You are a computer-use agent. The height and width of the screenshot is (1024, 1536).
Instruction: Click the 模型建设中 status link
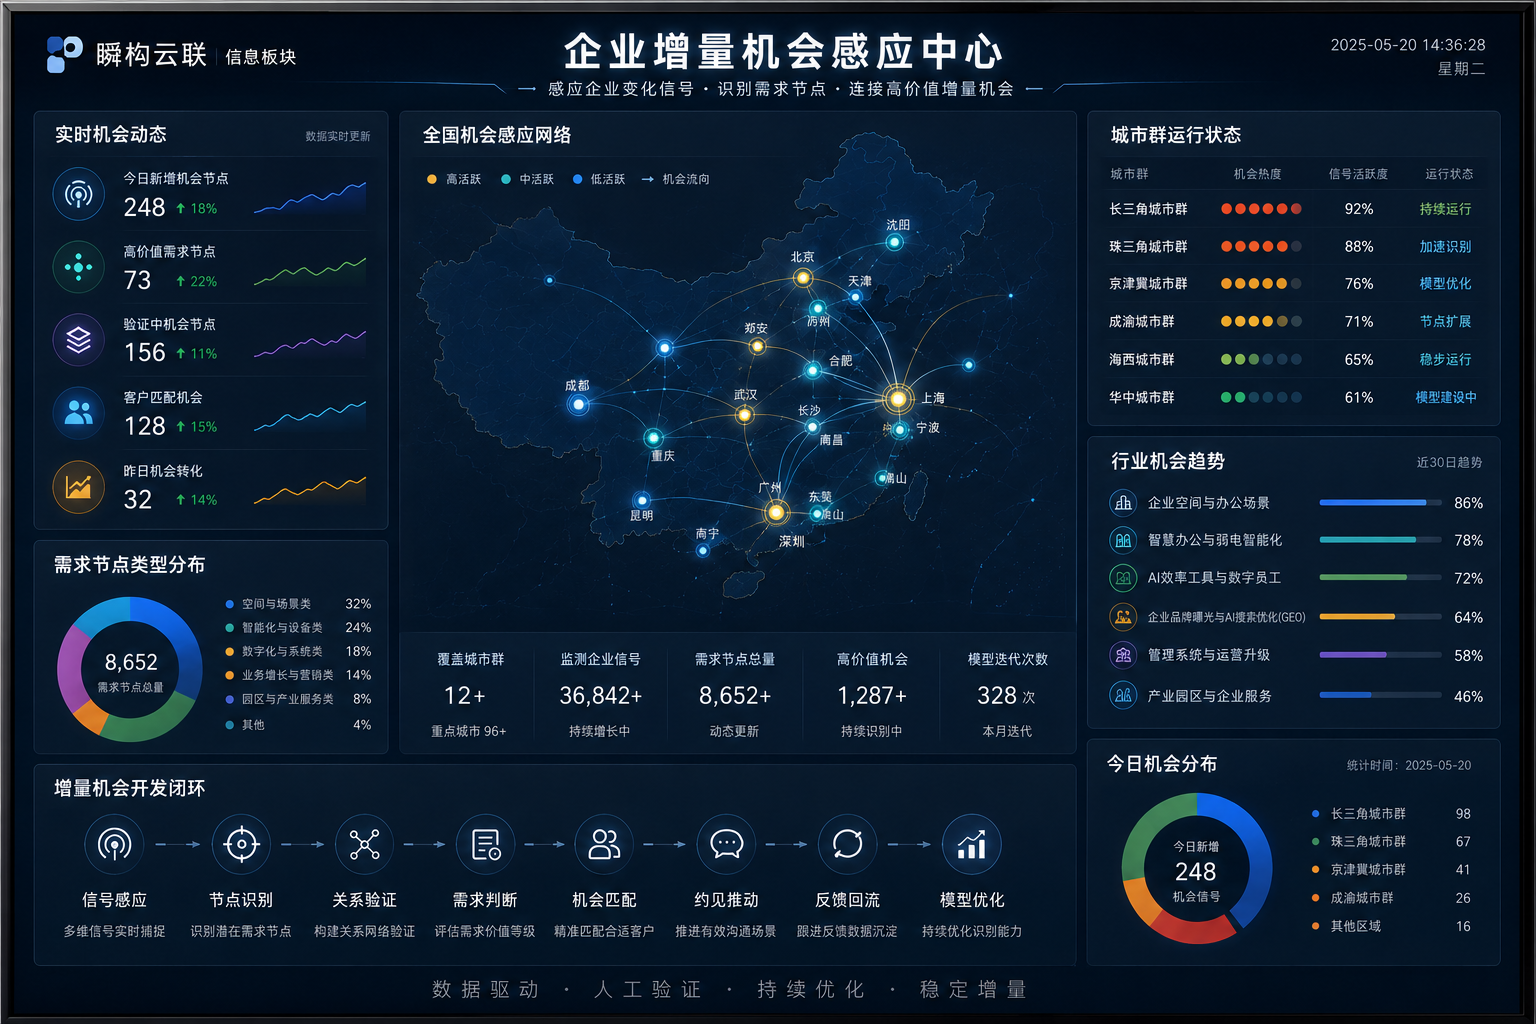(1446, 397)
